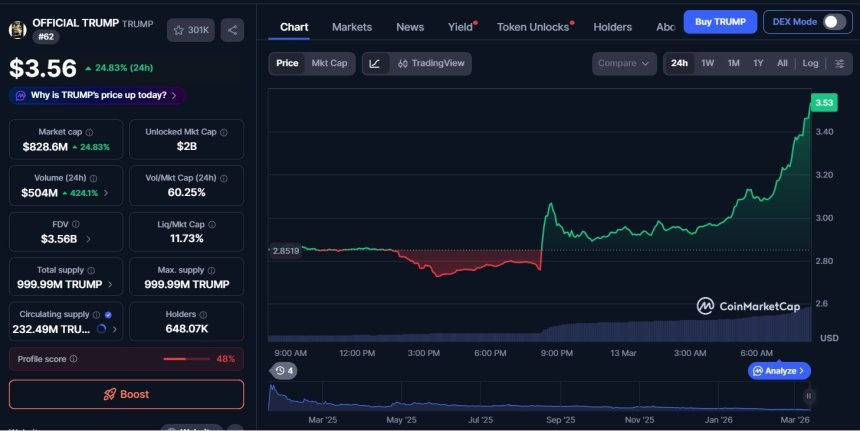Expand the FDV details chevron
Viewport: 860px width, 431px height.
[x=87, y=239]
